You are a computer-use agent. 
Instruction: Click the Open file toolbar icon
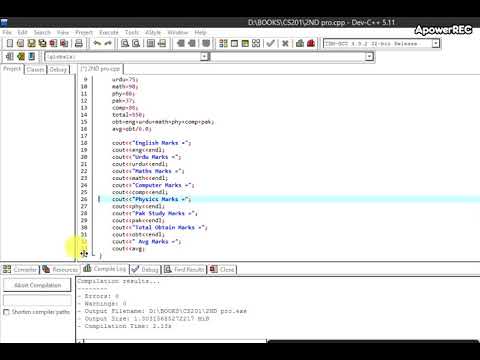[x=21, y=43]
